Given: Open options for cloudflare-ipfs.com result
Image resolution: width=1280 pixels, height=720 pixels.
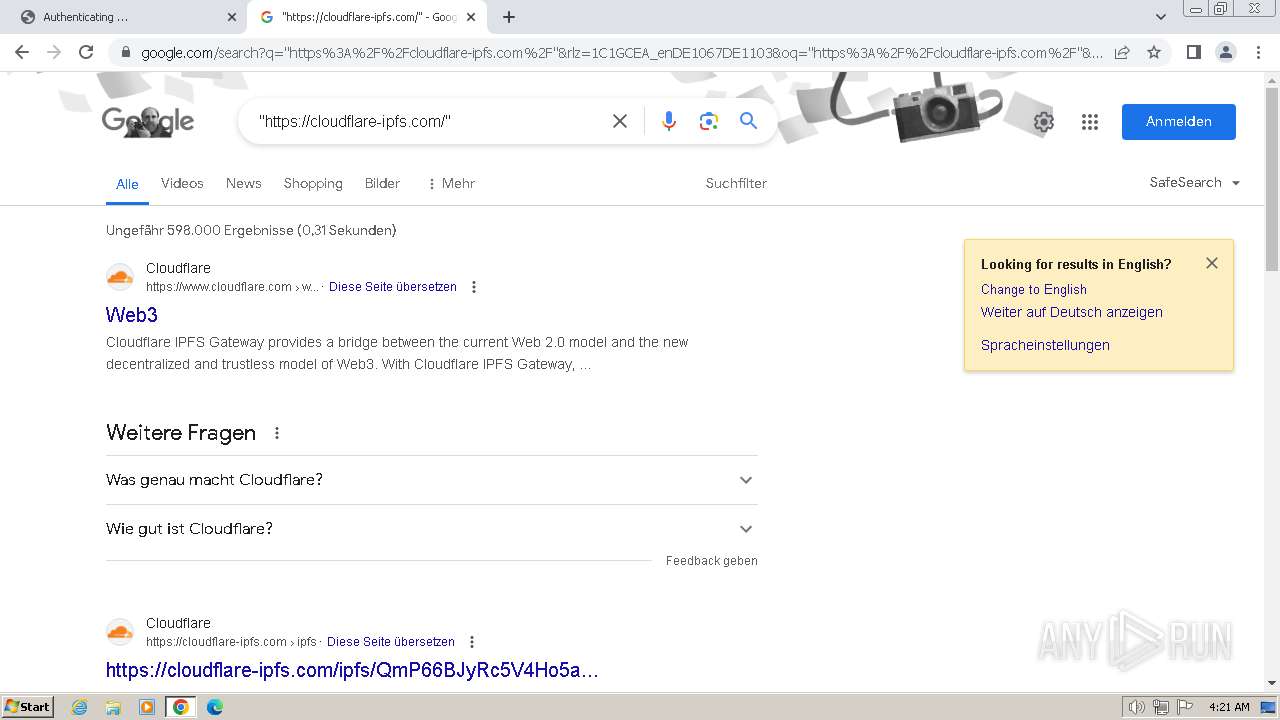Looking at the screenshot, I should point(472,642).
